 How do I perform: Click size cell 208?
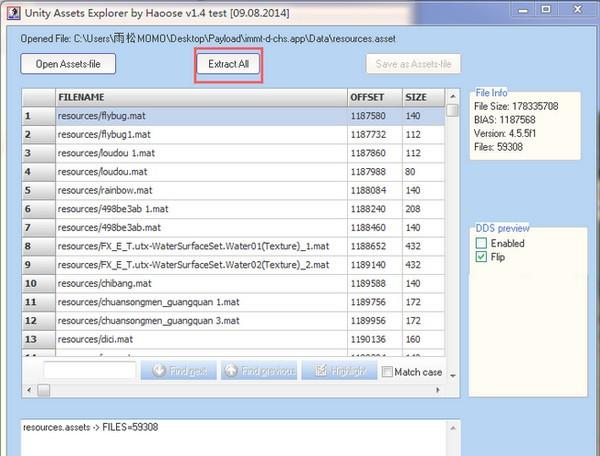[x=423, y=209]
